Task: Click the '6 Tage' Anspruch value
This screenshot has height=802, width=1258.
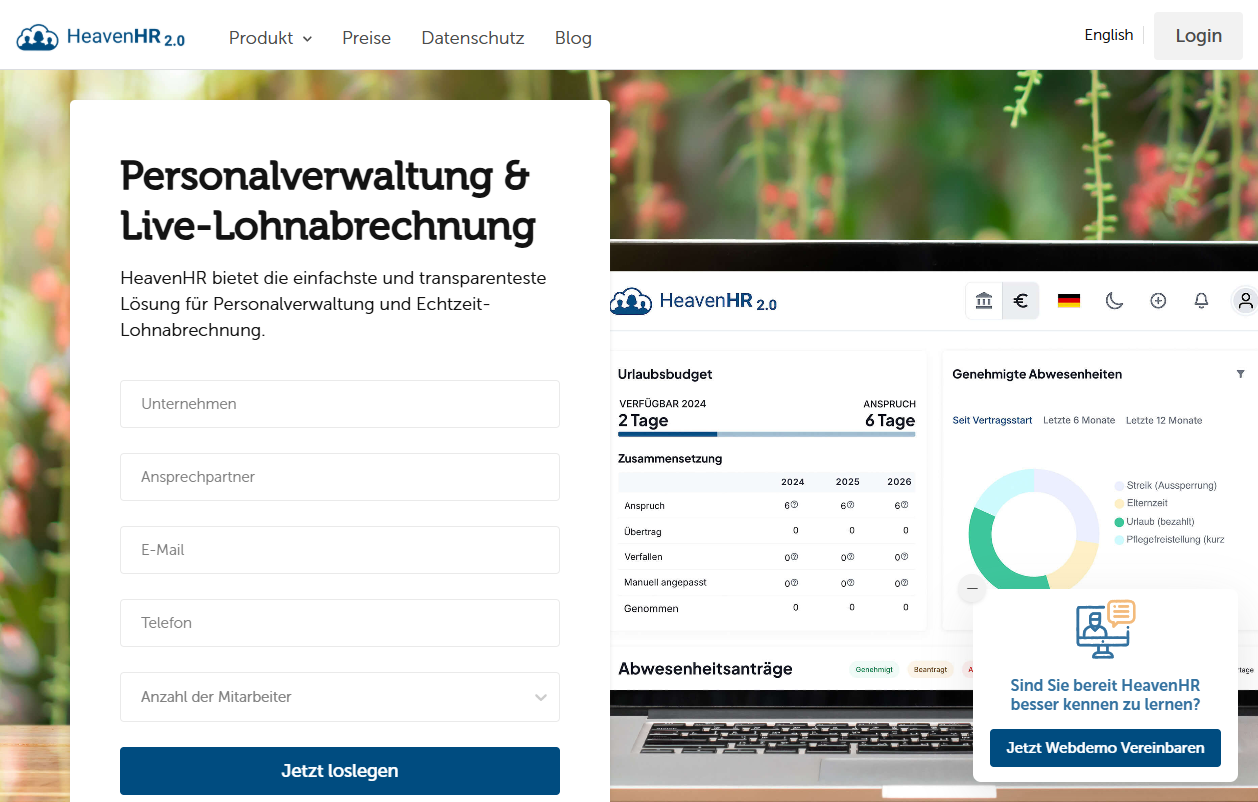Action: click(890, 420)
